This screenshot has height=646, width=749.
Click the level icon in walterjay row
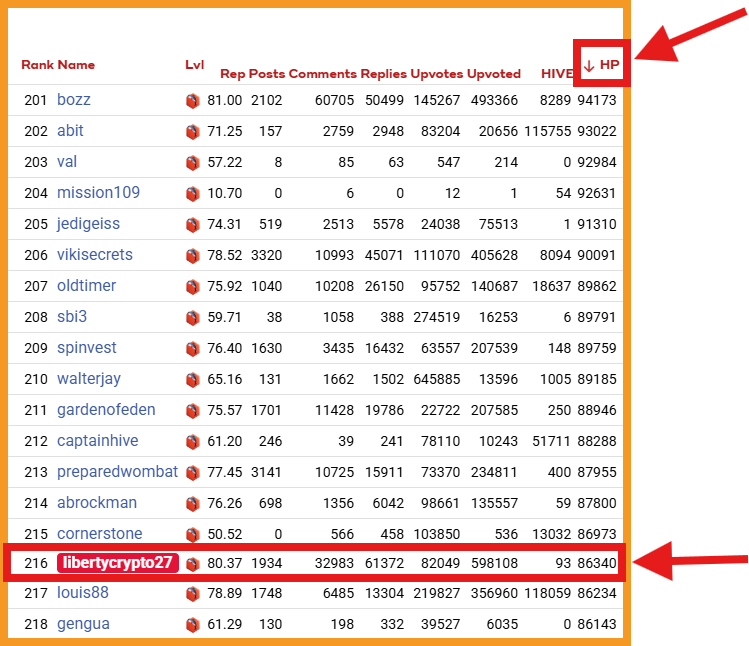(x=193, y=380)
